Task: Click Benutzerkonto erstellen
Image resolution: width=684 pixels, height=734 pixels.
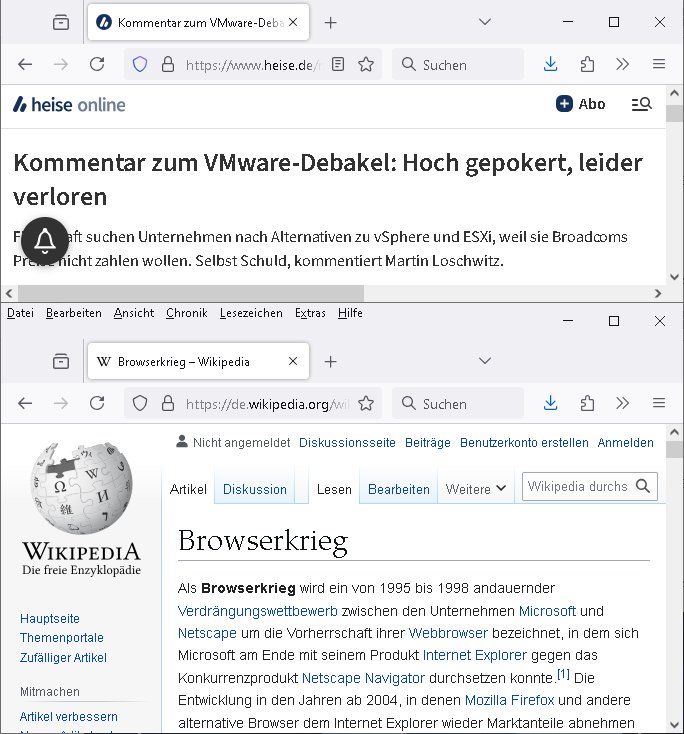Action: pos(524,442)
